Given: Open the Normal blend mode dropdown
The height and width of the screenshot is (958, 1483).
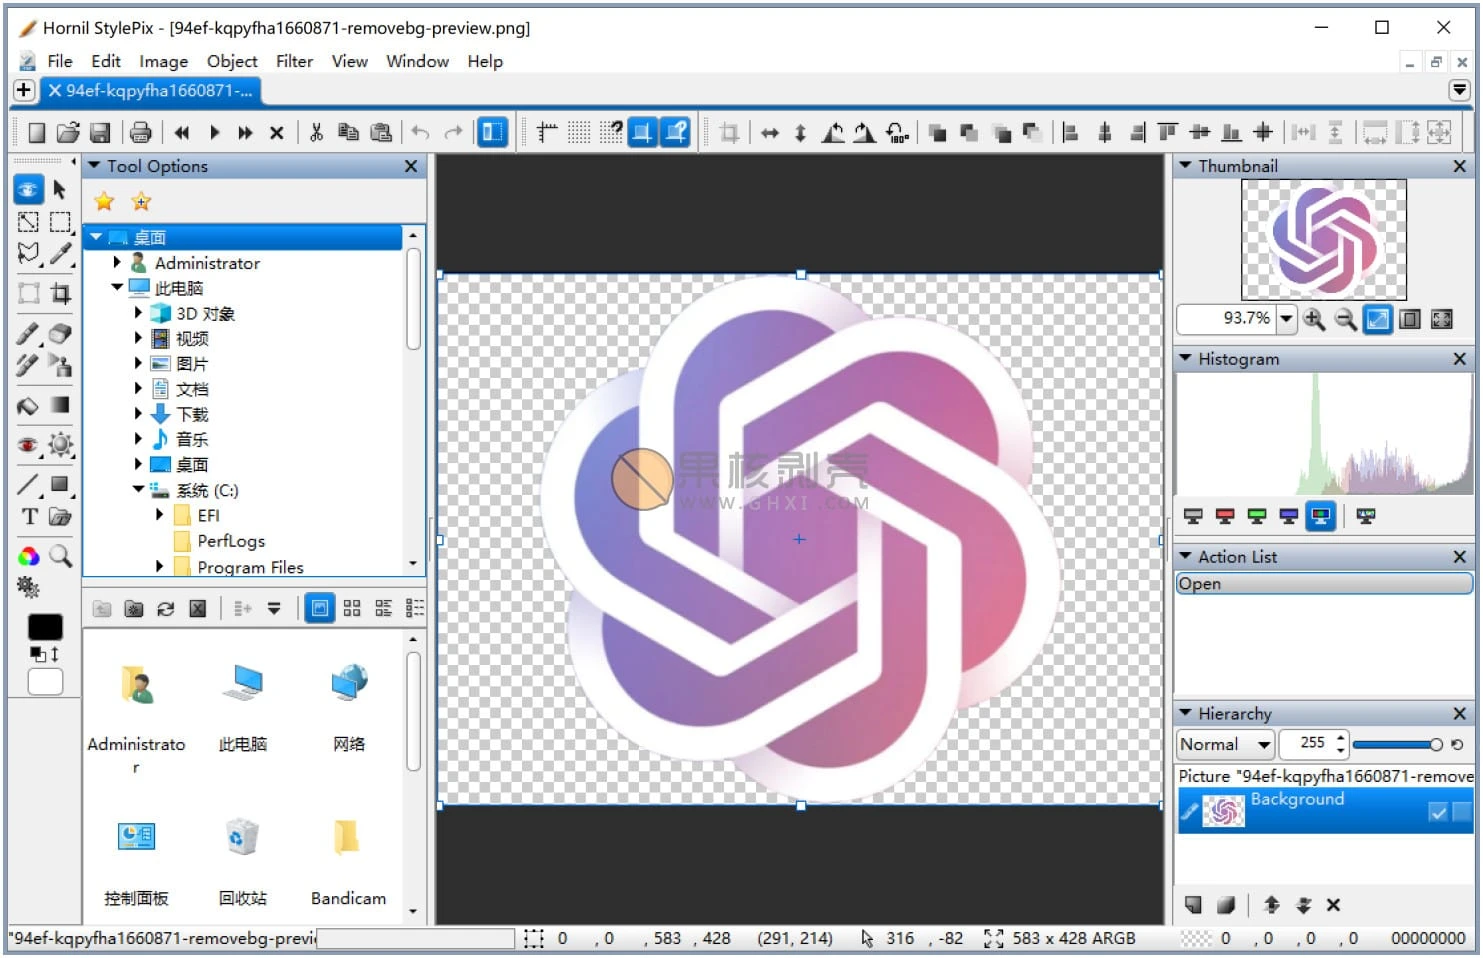Looking at the screenshot, I should click(x=1264, y=744).
